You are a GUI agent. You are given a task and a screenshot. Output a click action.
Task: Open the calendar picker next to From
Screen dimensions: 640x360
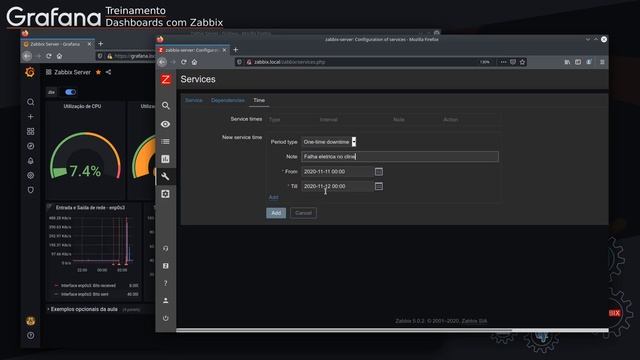[379, 171]
